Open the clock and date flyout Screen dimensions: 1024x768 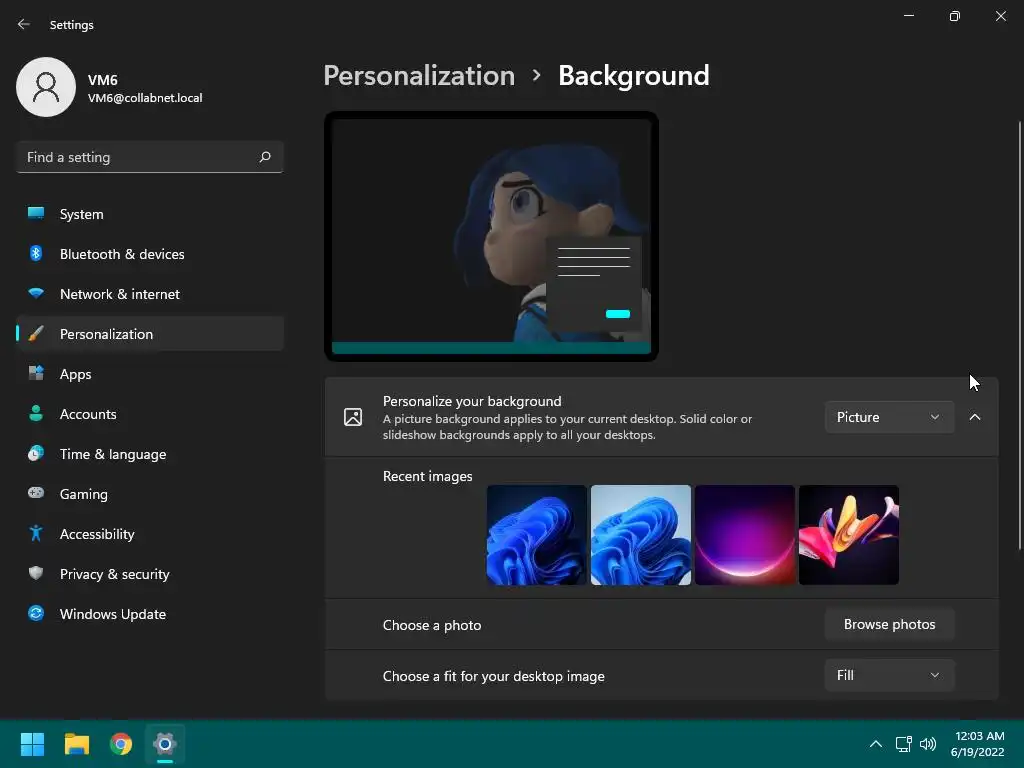[x=978, y=744]
